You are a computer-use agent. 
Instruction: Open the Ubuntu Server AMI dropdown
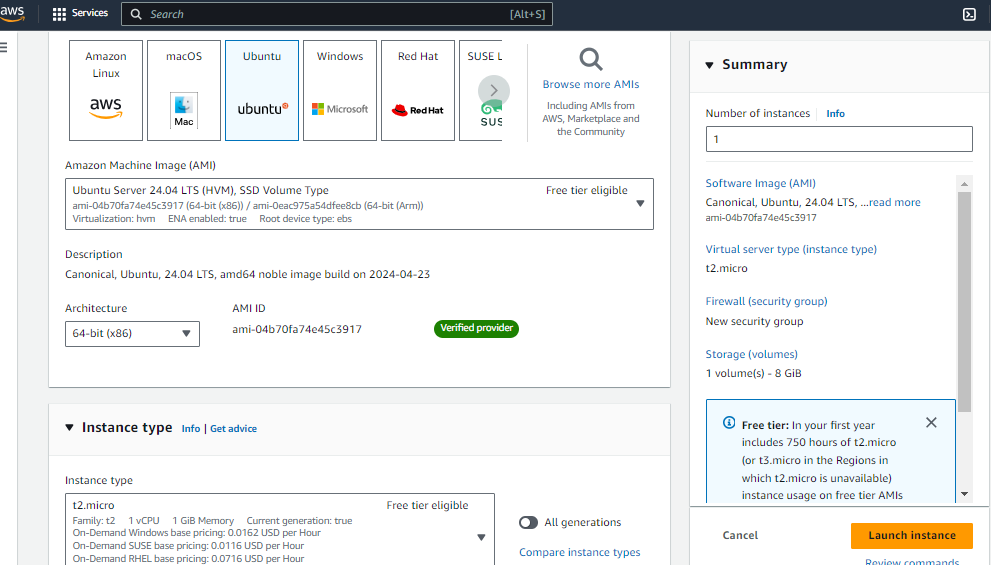click(x=359, y=204)
